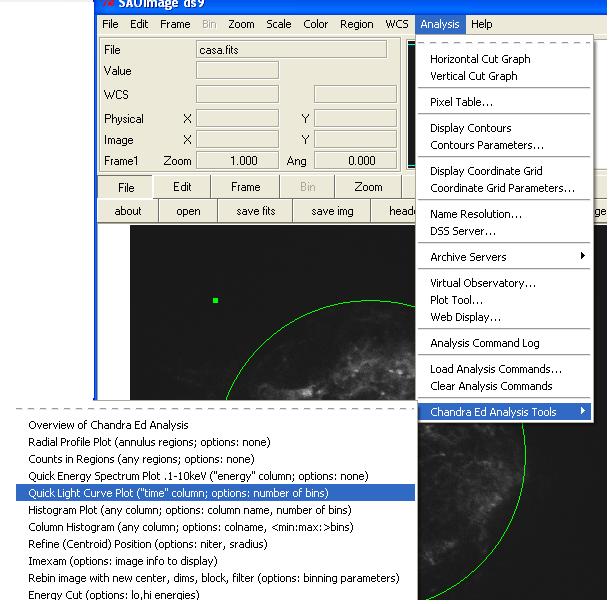The height and width of the screenshot is (604, 609).
Task: Select Vertical Cut Graph
Action: click(504, 76)
